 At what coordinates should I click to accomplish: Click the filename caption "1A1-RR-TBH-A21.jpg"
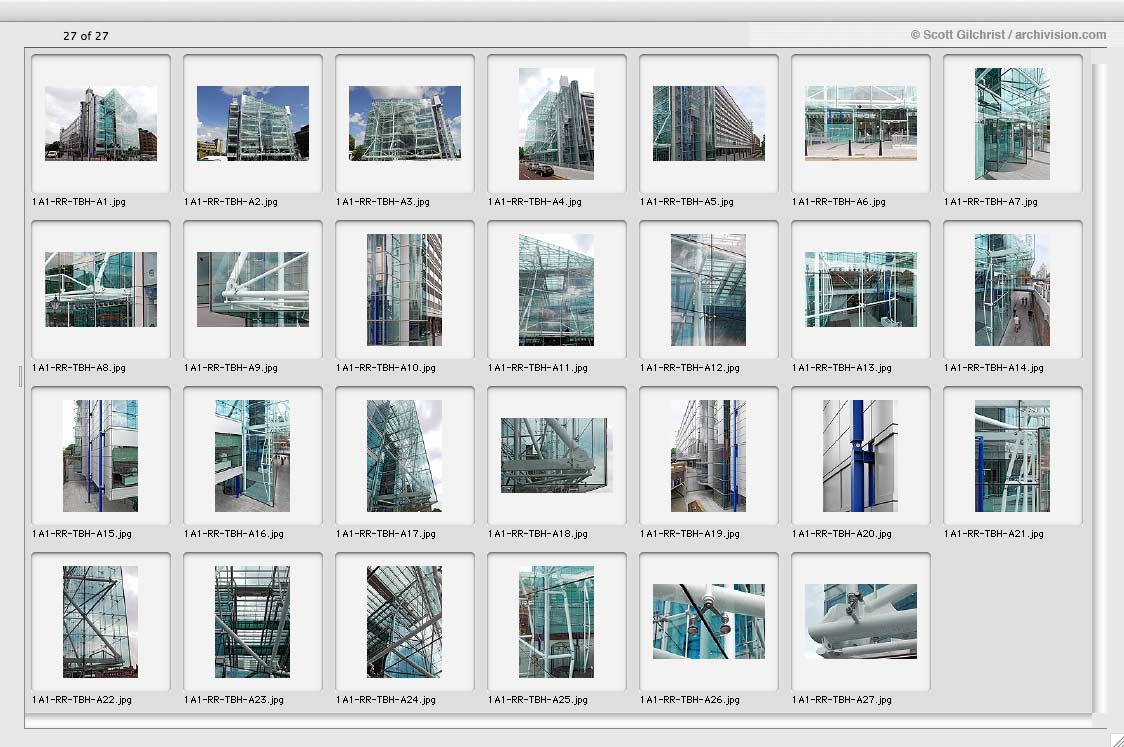pos(994,534)
